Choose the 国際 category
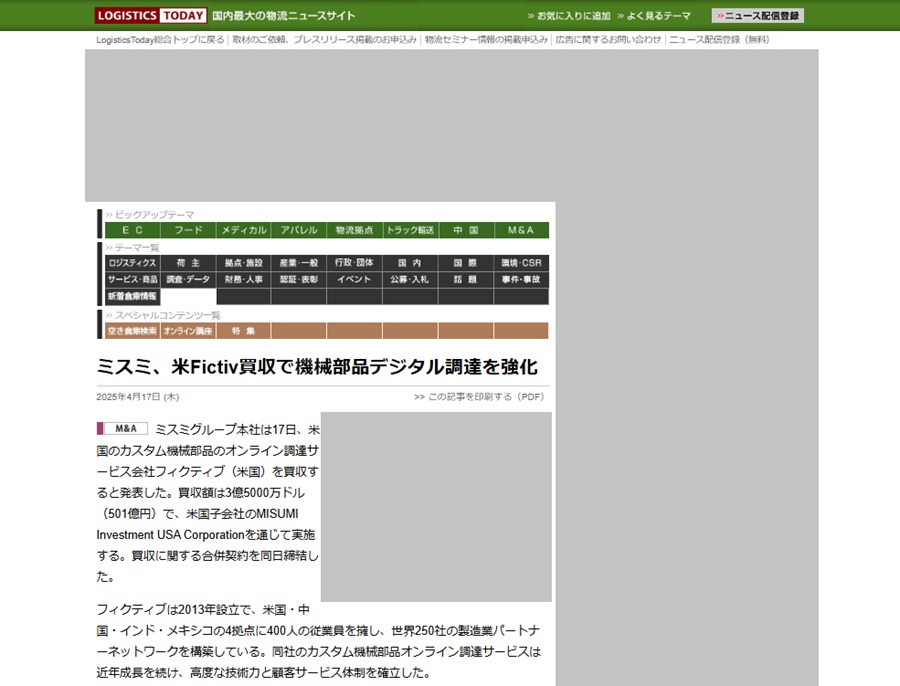This screenshot has width=900, height=686. tap(466, 263)
